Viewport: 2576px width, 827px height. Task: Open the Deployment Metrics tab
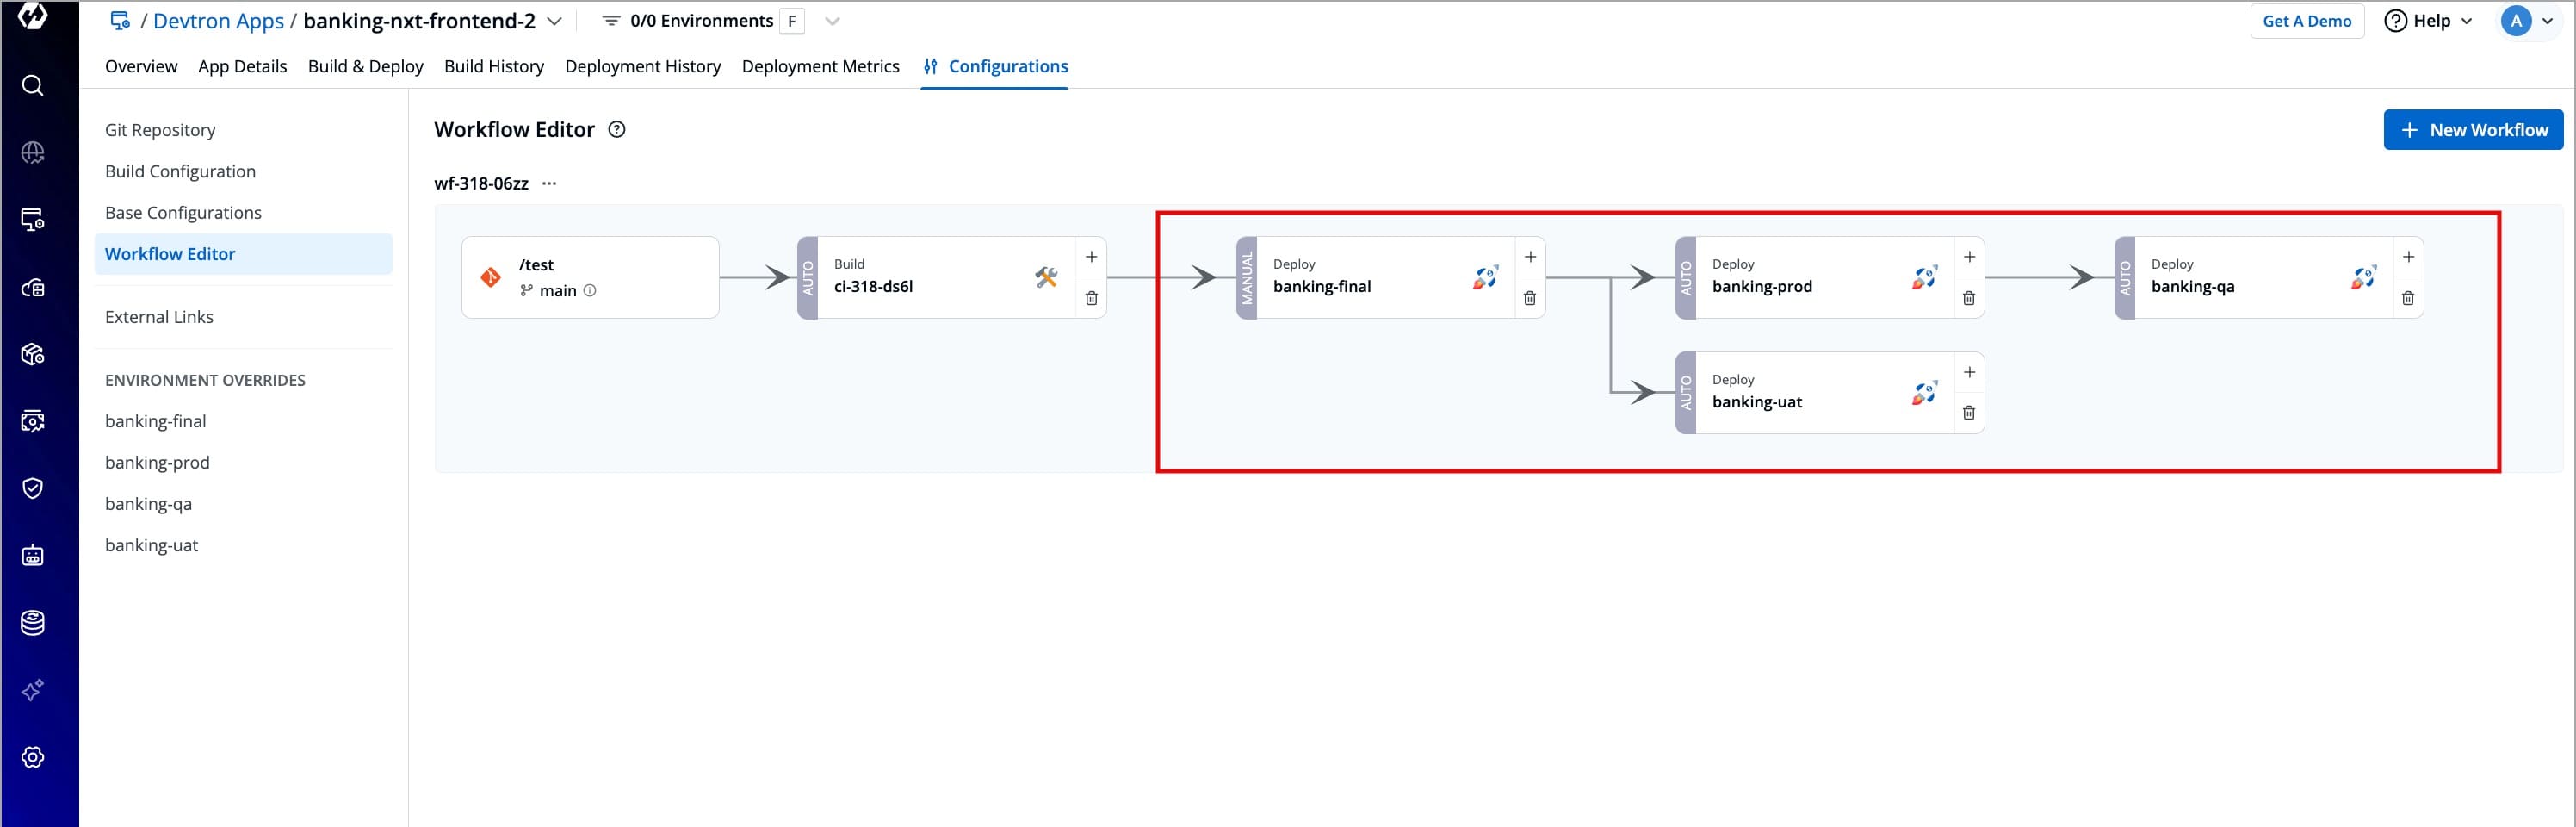point(820,66)
